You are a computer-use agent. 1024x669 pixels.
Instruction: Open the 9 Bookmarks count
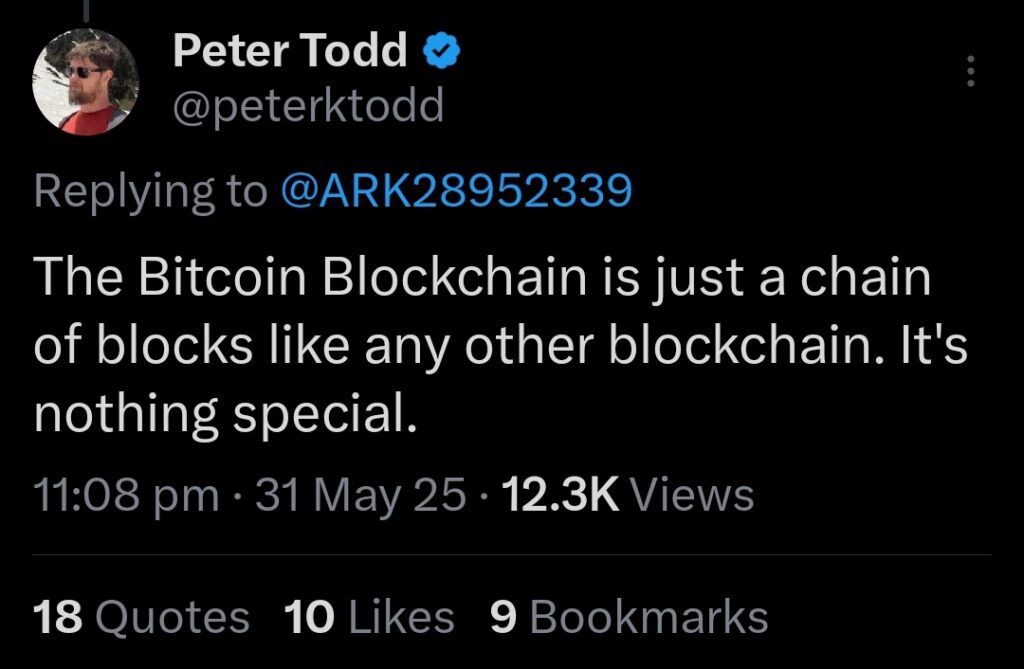click(629, 617)
